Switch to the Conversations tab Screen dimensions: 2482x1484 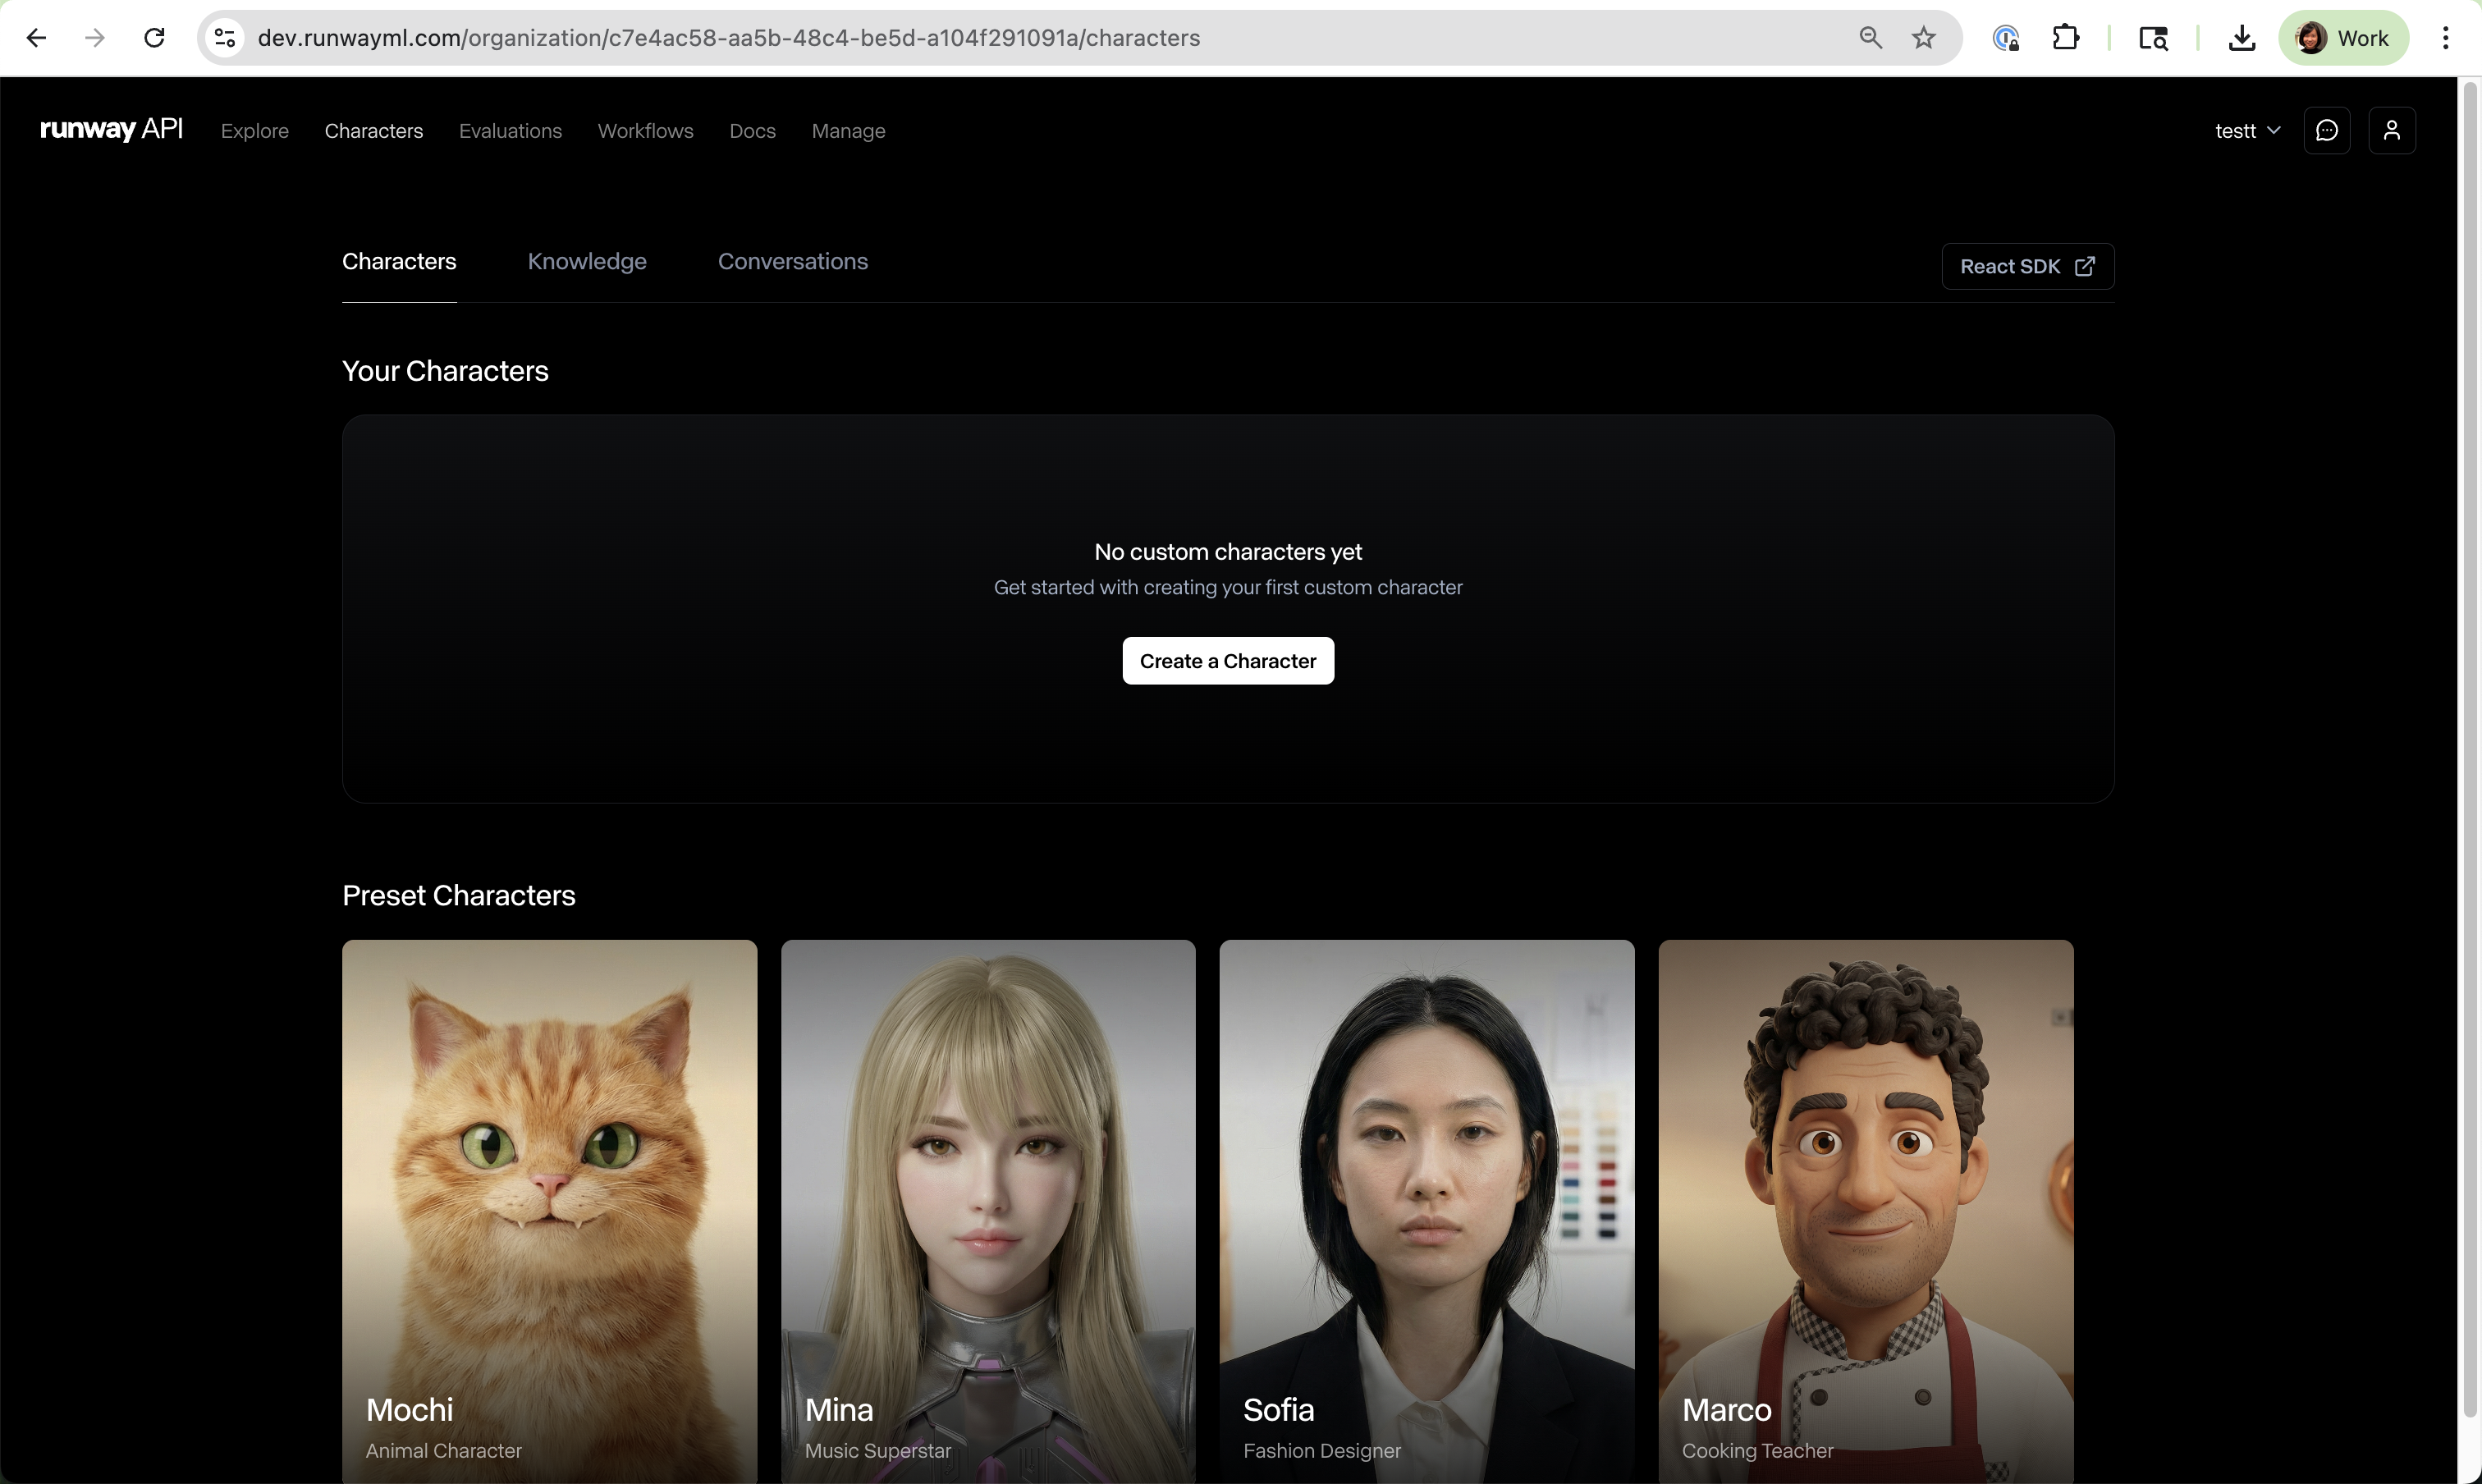point(792,261)
